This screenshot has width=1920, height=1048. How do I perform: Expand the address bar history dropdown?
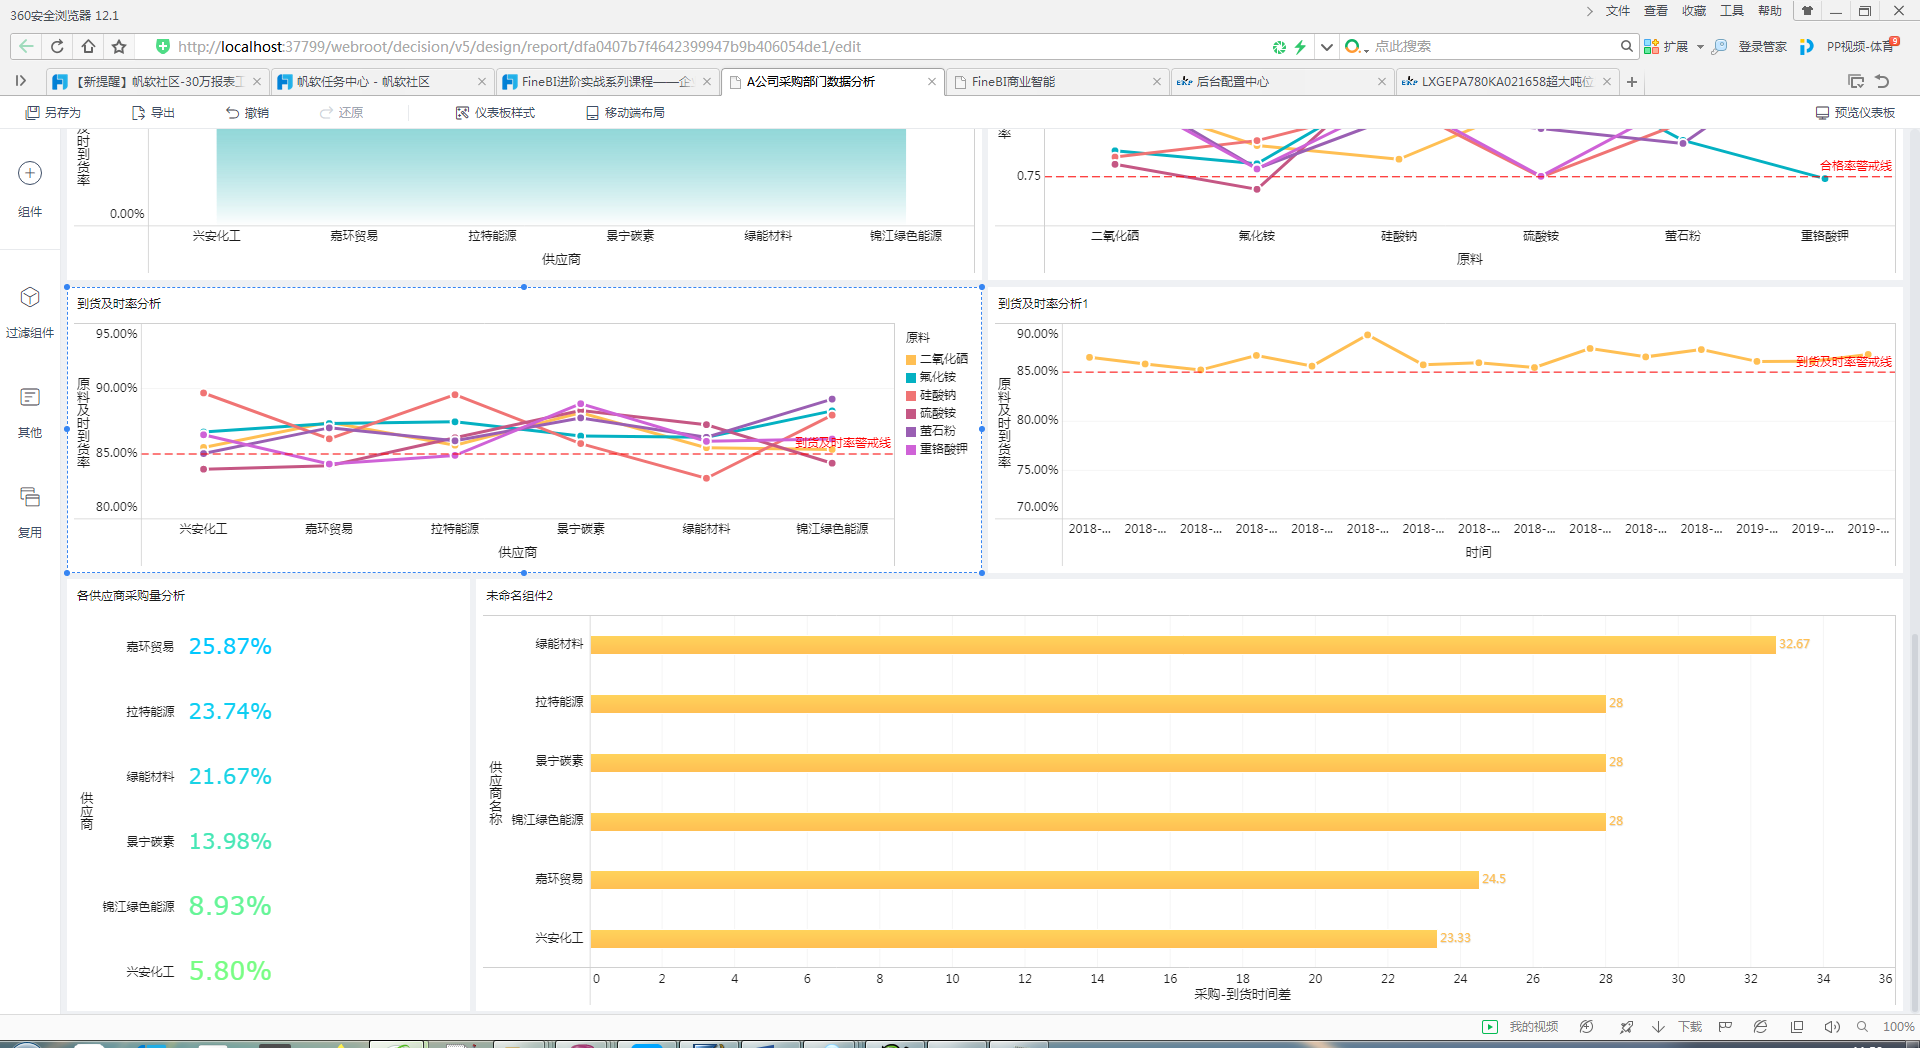pos(1327,47)
